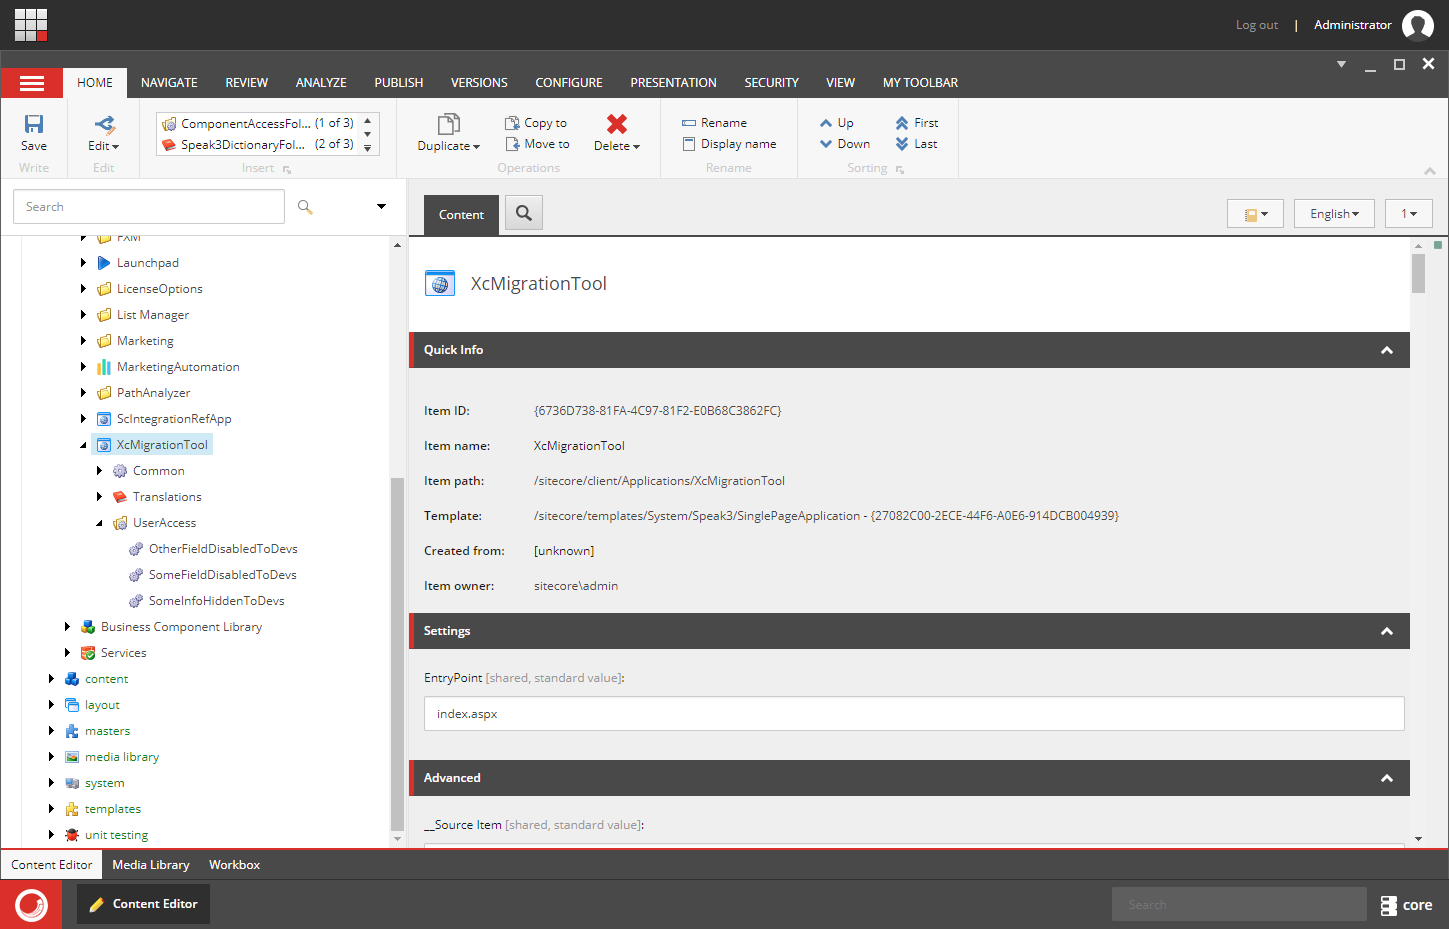
Task: Select the Copy to icon
Action: 510,122
